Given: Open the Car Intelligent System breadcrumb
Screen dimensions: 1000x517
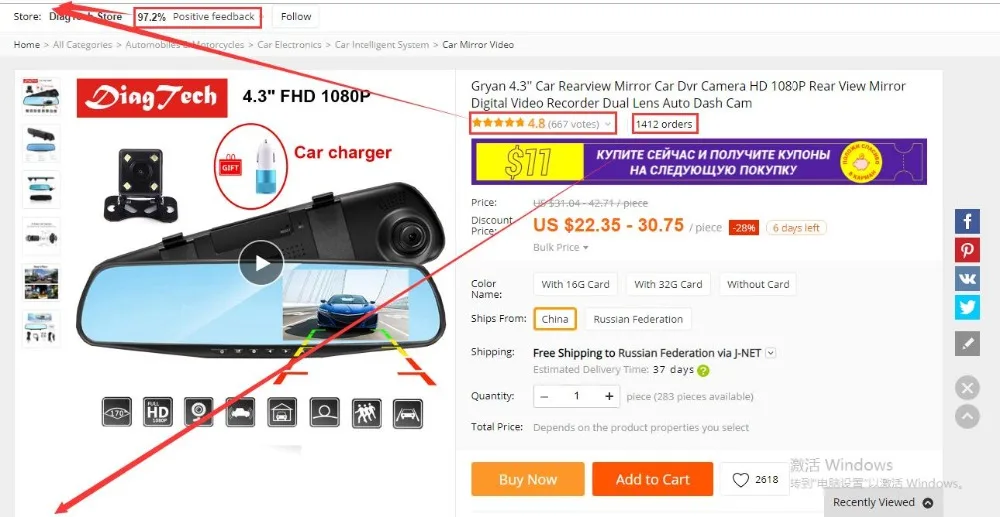Looking at the screenshot, I should click(381, 45).
